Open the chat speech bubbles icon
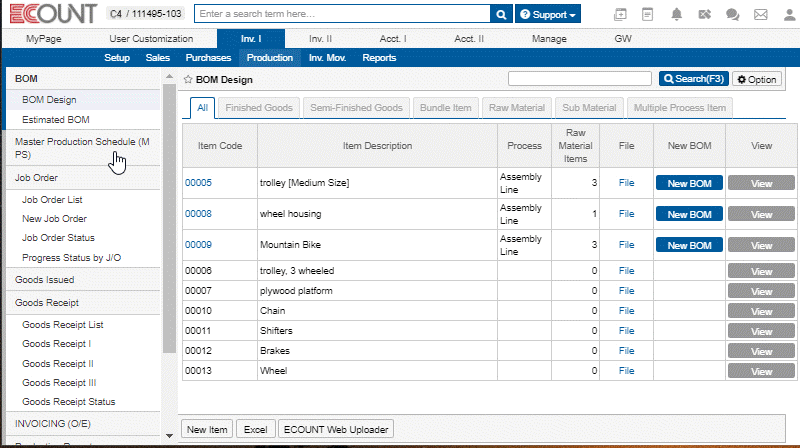This screenshot has width=800, height=448. point(733,14)
